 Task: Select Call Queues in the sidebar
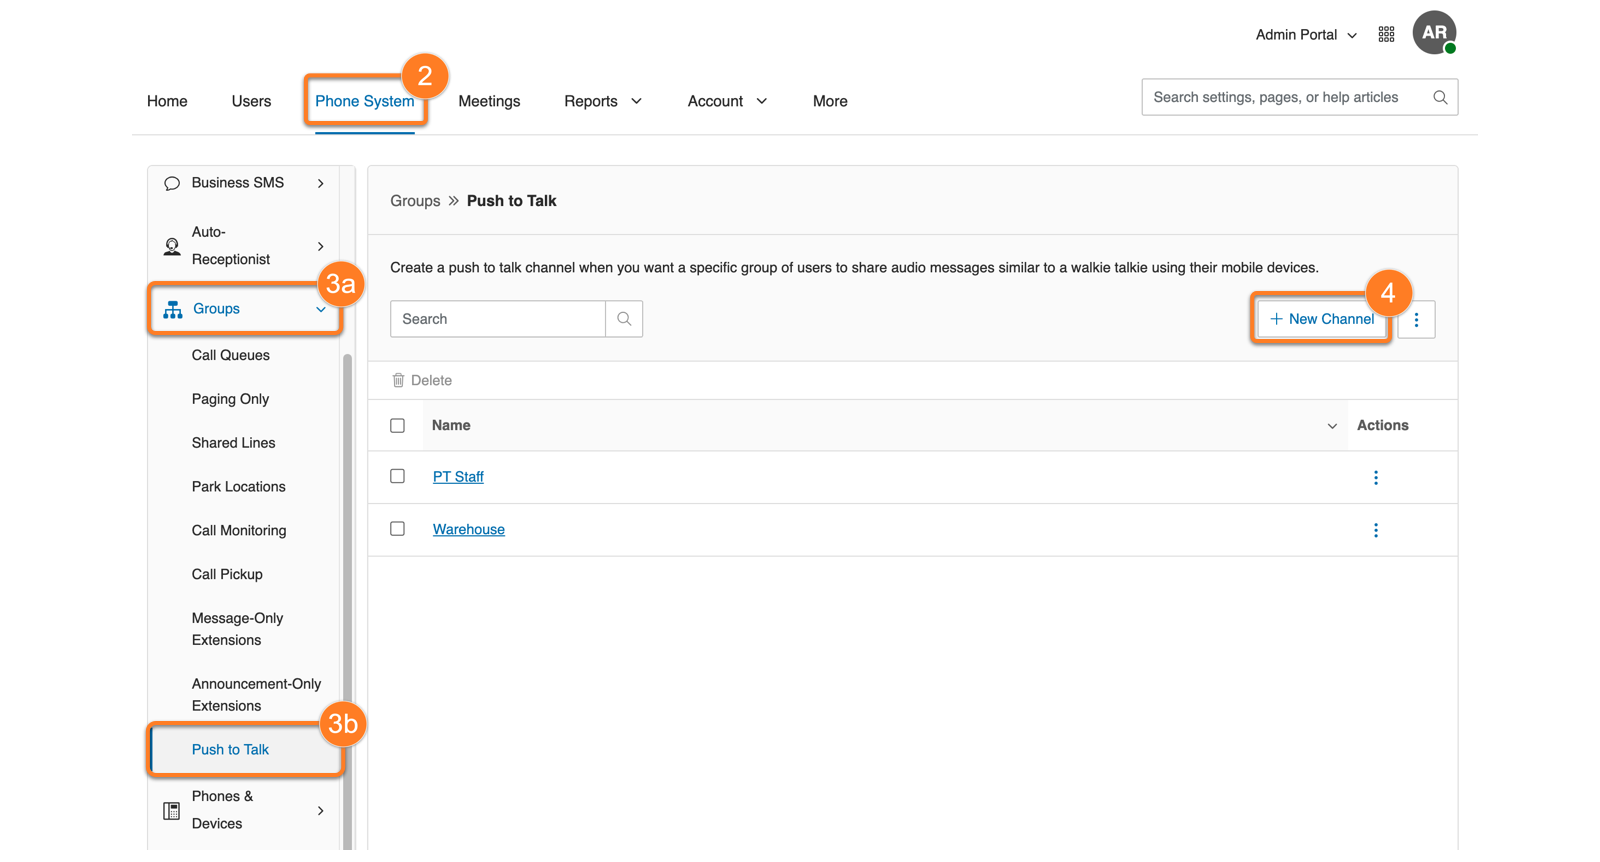(x=231, y=356)
